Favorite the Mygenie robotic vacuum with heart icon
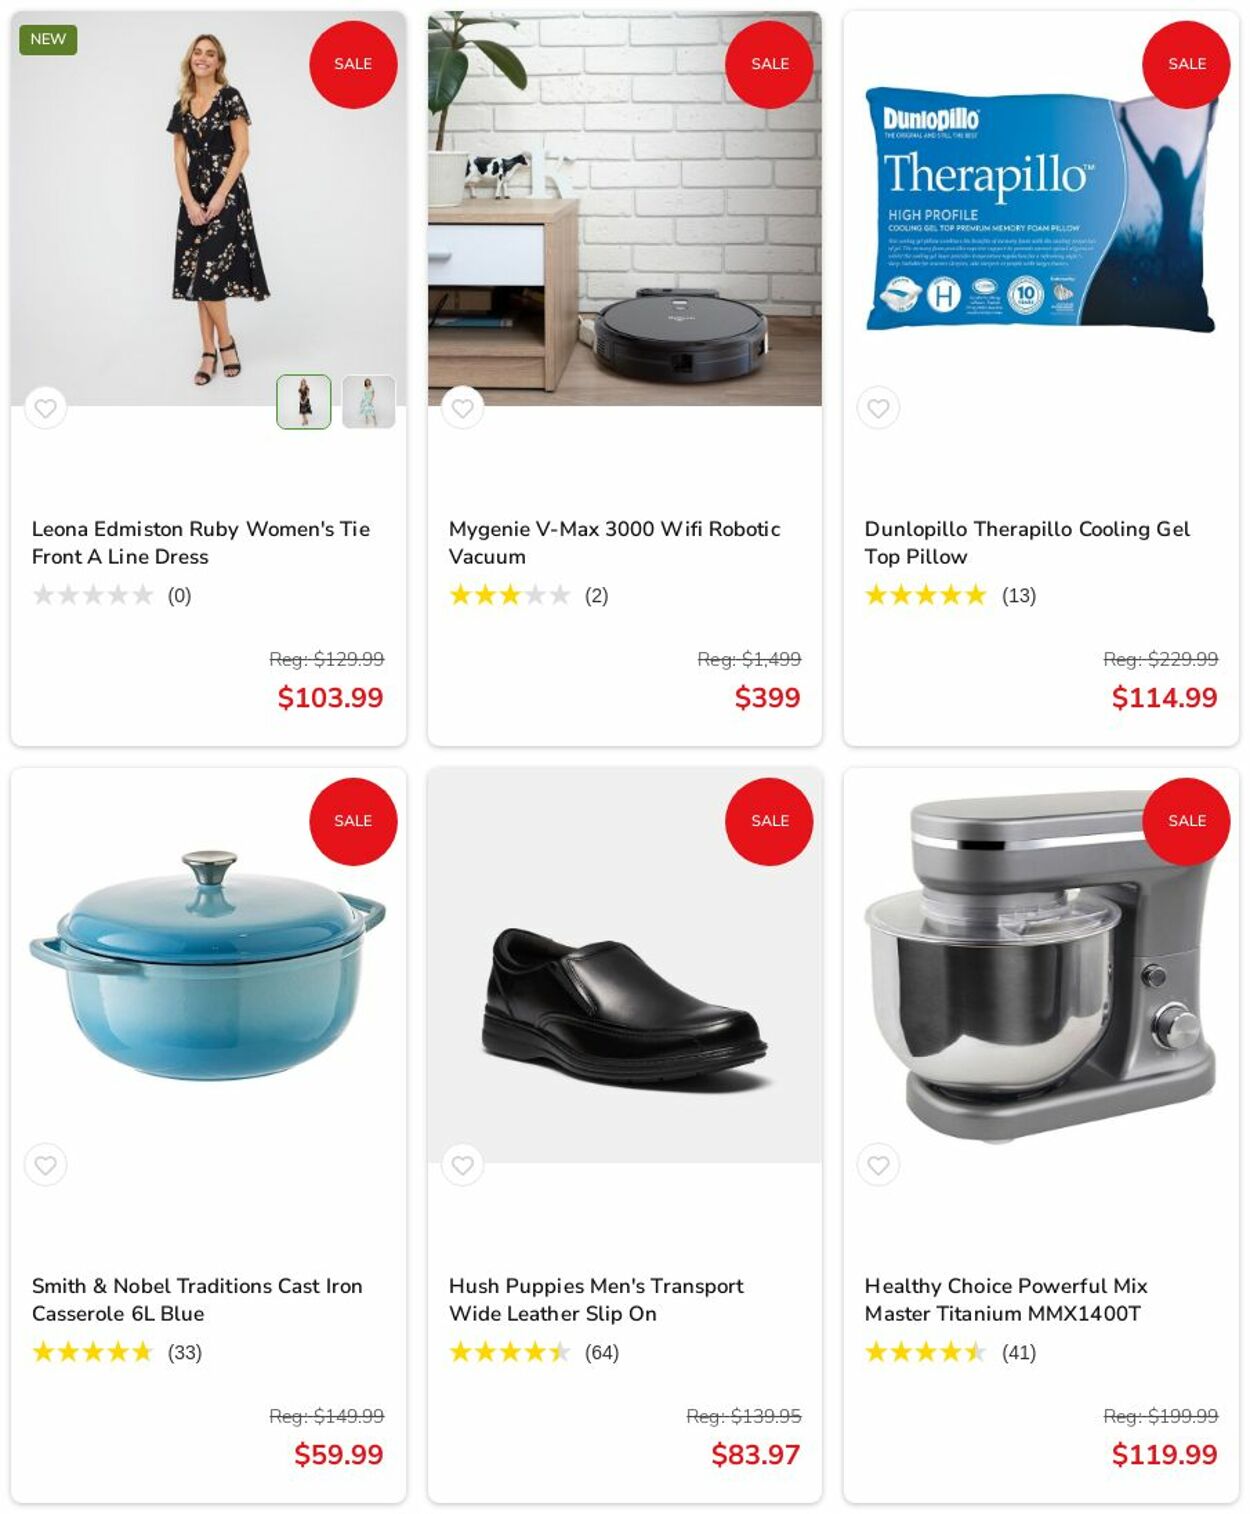Image resolution: width=1250 pixels, height=1514 pixels. [x=462, y=408]
